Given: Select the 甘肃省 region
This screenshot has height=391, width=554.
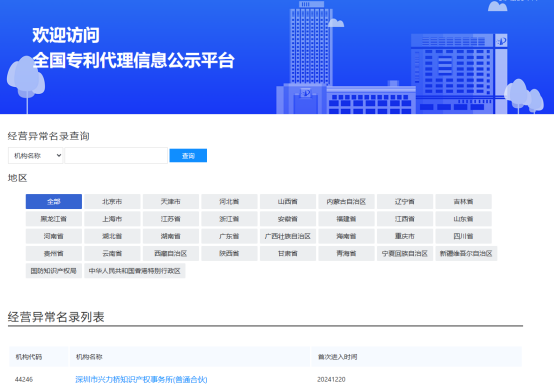Looking at the screenshot, I should 288,254.
